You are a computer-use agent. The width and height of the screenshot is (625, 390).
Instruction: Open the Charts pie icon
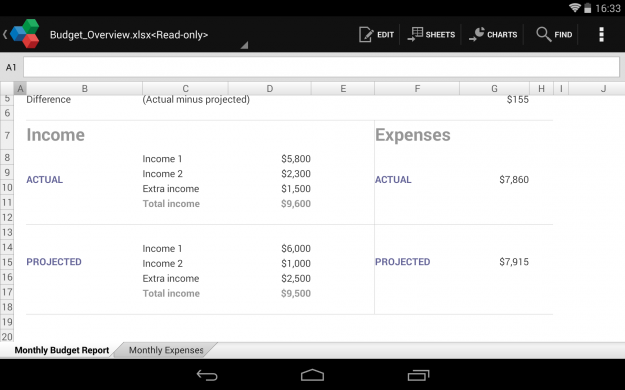coord(477,34)
